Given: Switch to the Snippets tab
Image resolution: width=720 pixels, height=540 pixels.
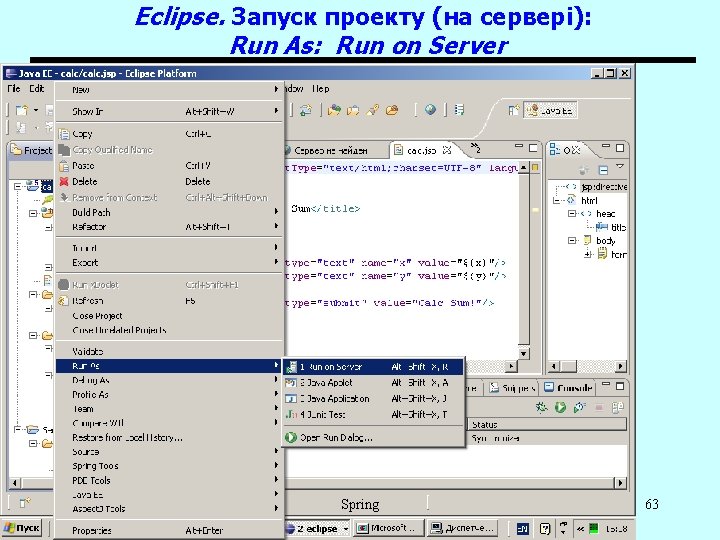Looking at the screenshot, I should (512, 388).
